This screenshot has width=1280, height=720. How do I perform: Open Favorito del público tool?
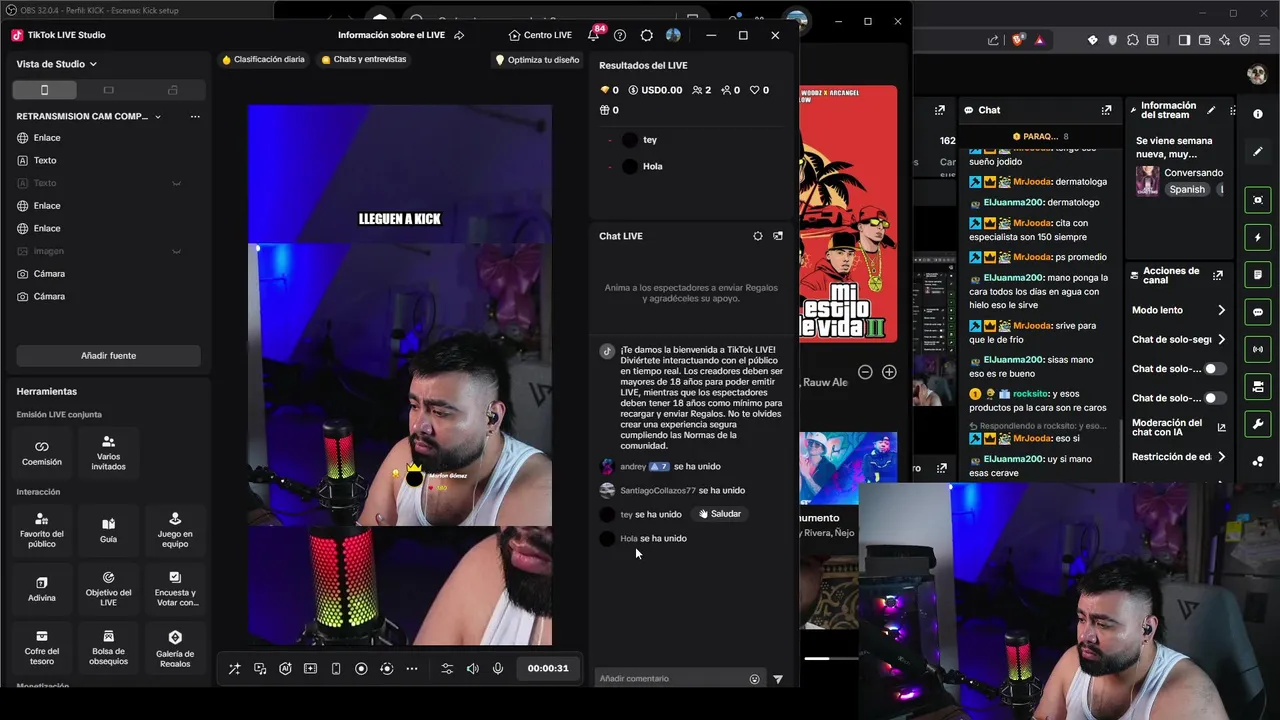click(x=42, y=531)
